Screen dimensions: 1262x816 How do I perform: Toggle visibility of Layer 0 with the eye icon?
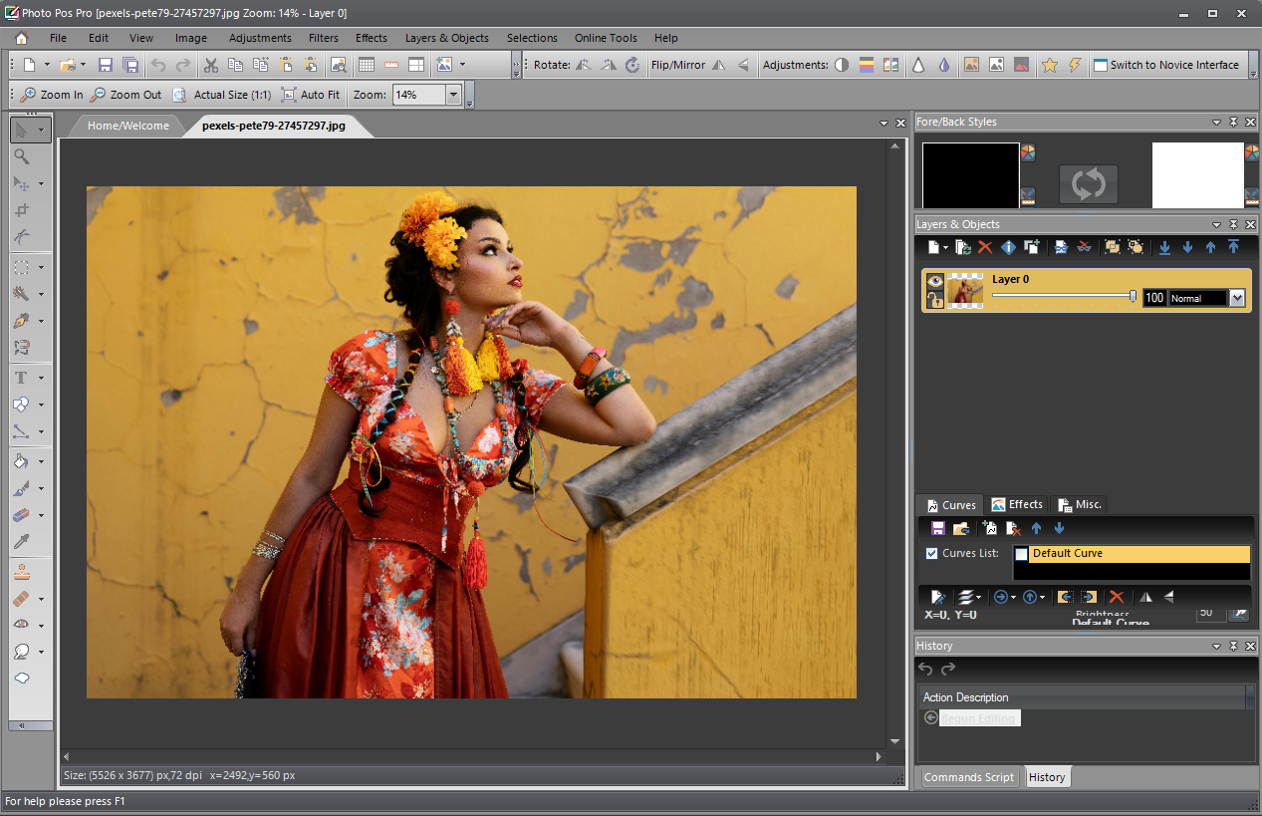(935, 280)
